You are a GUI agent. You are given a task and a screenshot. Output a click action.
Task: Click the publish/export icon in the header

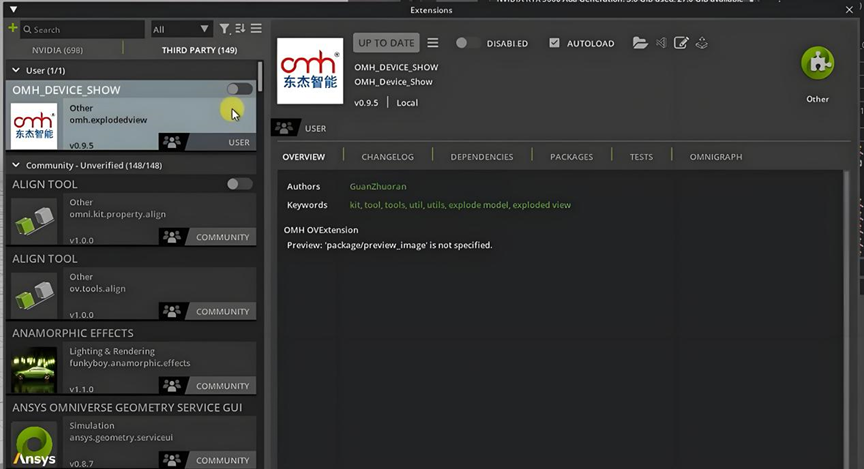coord(701,42)
